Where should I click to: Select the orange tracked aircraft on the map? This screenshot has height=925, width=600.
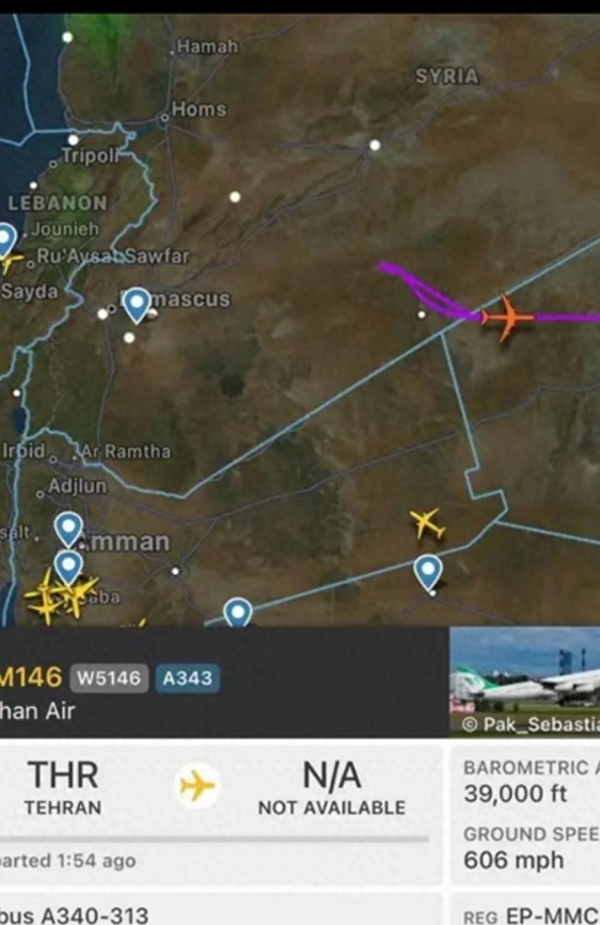click(x=507, y=317)
